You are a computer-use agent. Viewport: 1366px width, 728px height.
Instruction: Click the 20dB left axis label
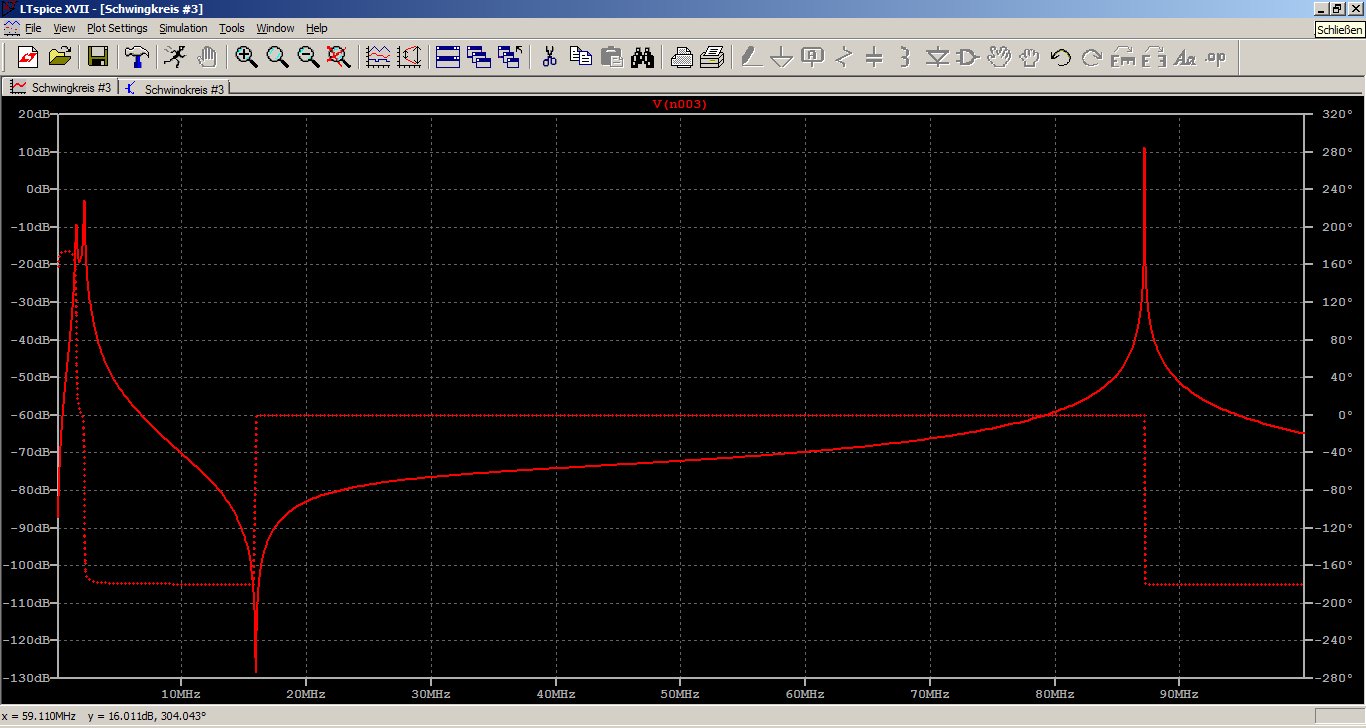36,114
